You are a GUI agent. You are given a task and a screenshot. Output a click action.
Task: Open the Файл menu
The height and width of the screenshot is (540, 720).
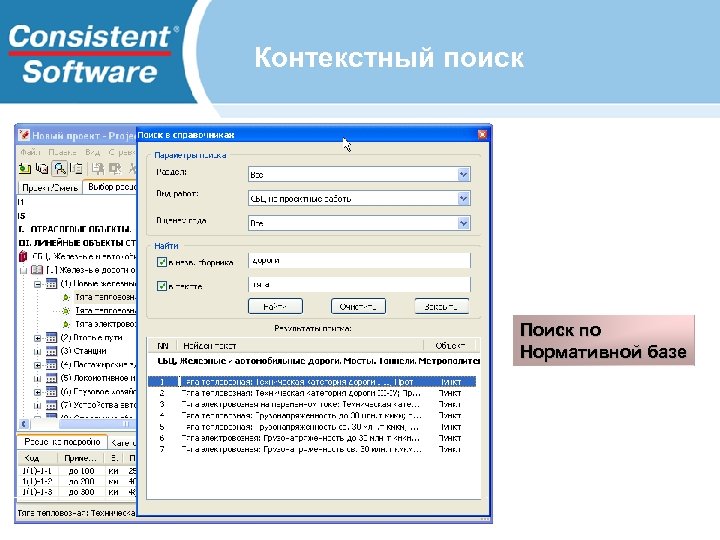pyautogui.click(x=30, y=152)
